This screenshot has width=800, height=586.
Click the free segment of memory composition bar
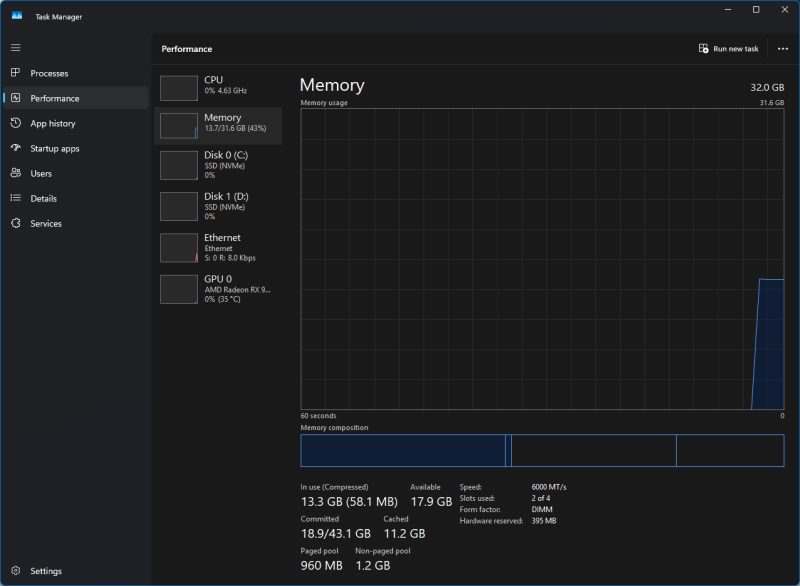(730, 450)
